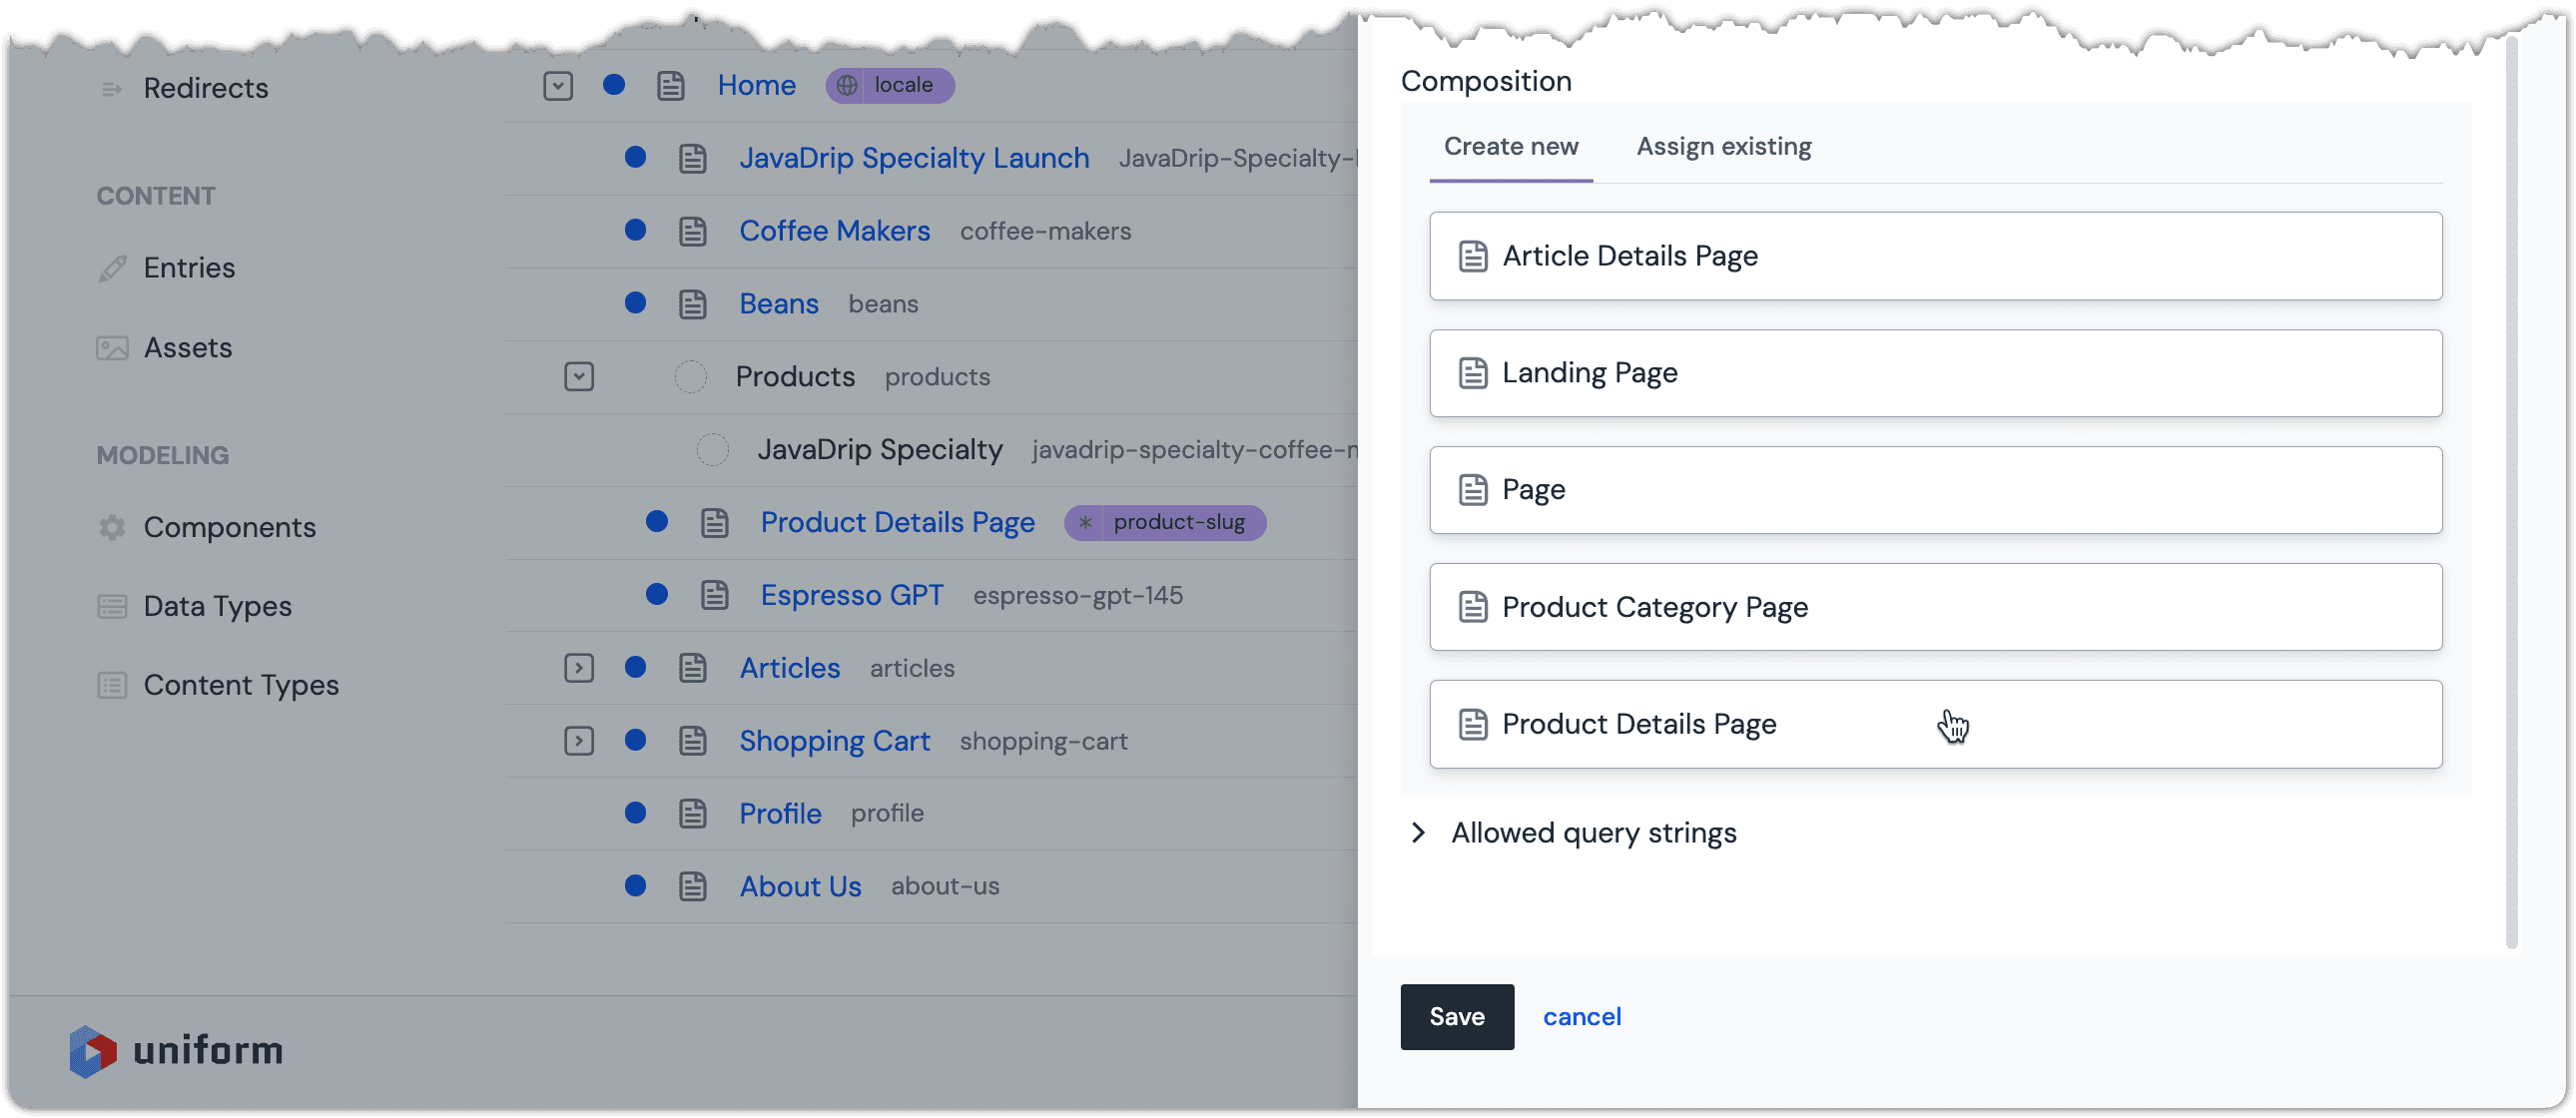2576x1118 pixels.
Task: Click the Components modeling icon
Action: point(112,525)
